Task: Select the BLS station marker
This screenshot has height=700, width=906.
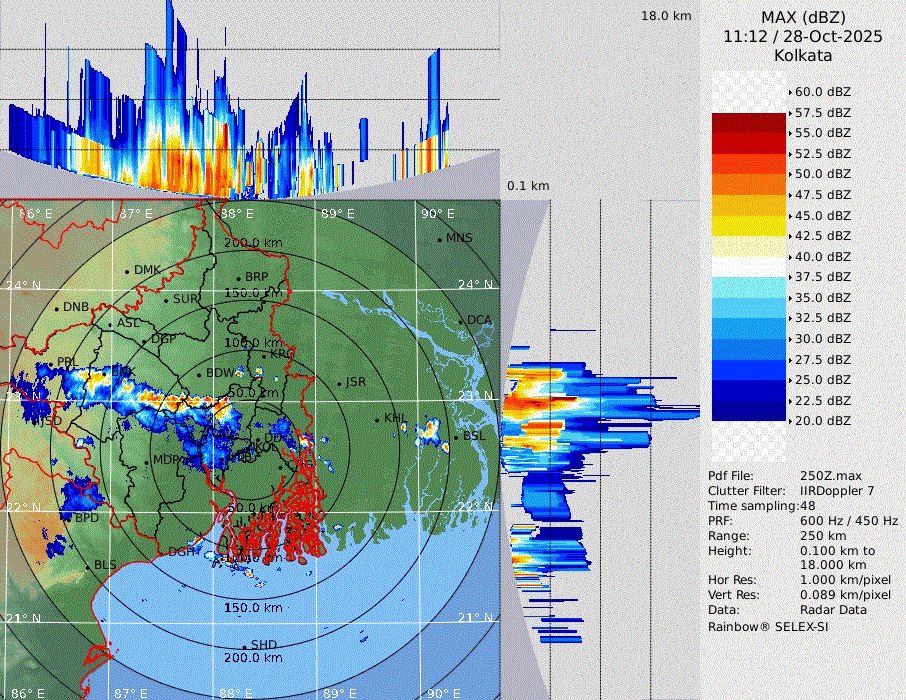Action: point(86,566)
